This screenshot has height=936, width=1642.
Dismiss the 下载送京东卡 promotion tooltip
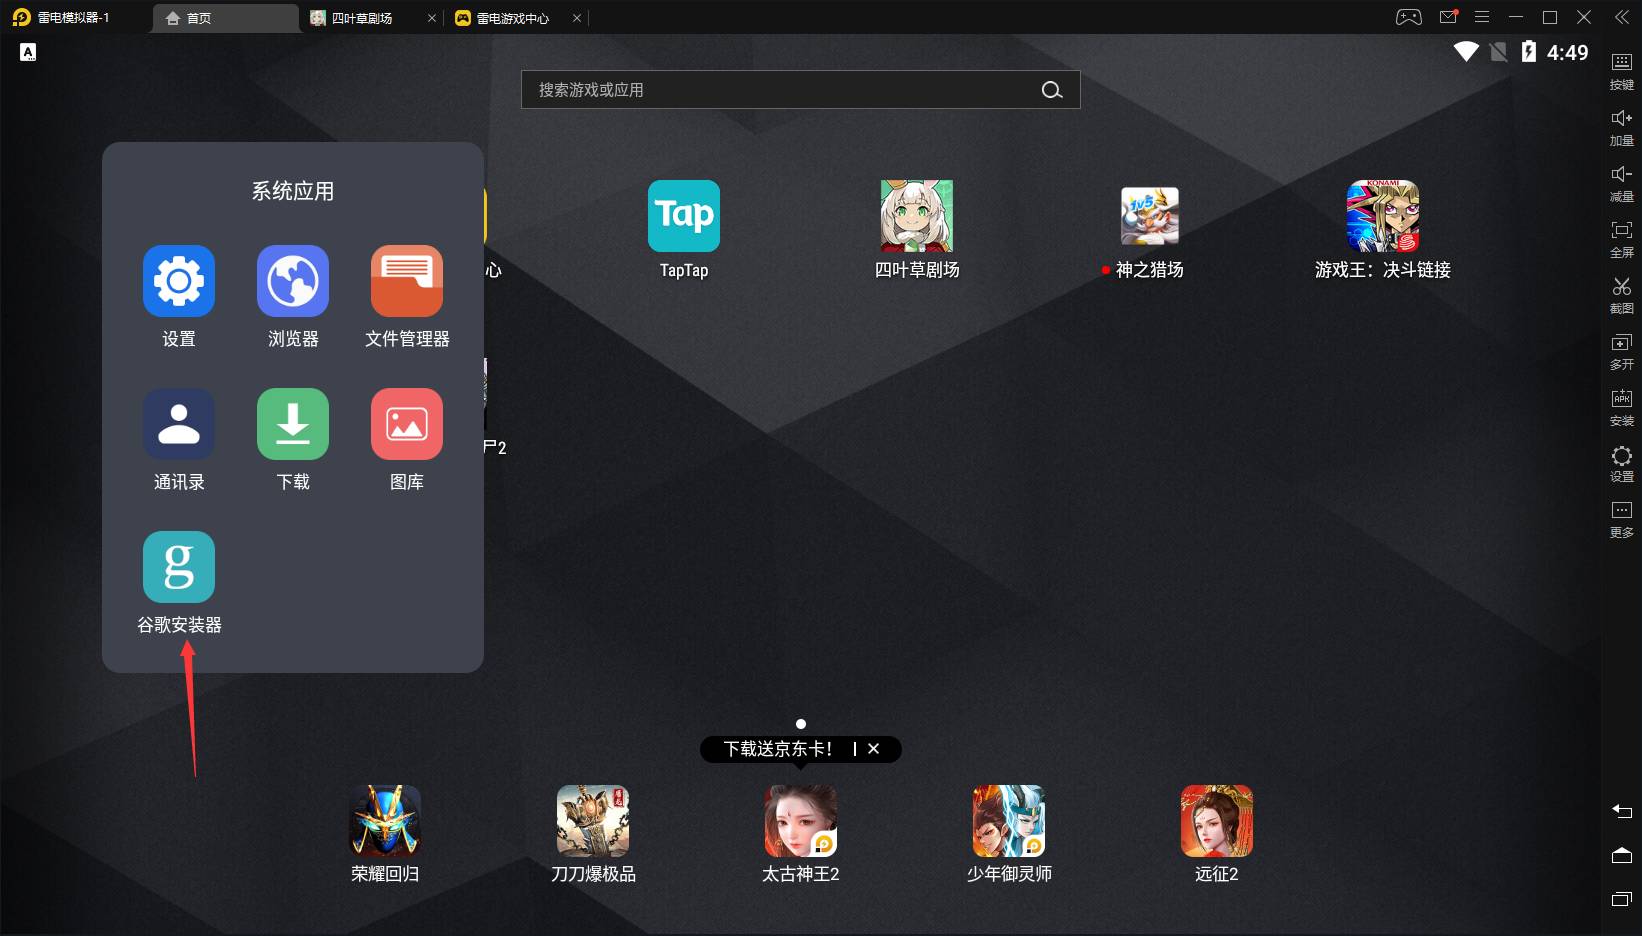pyautogui.click(x=874, y=749)
